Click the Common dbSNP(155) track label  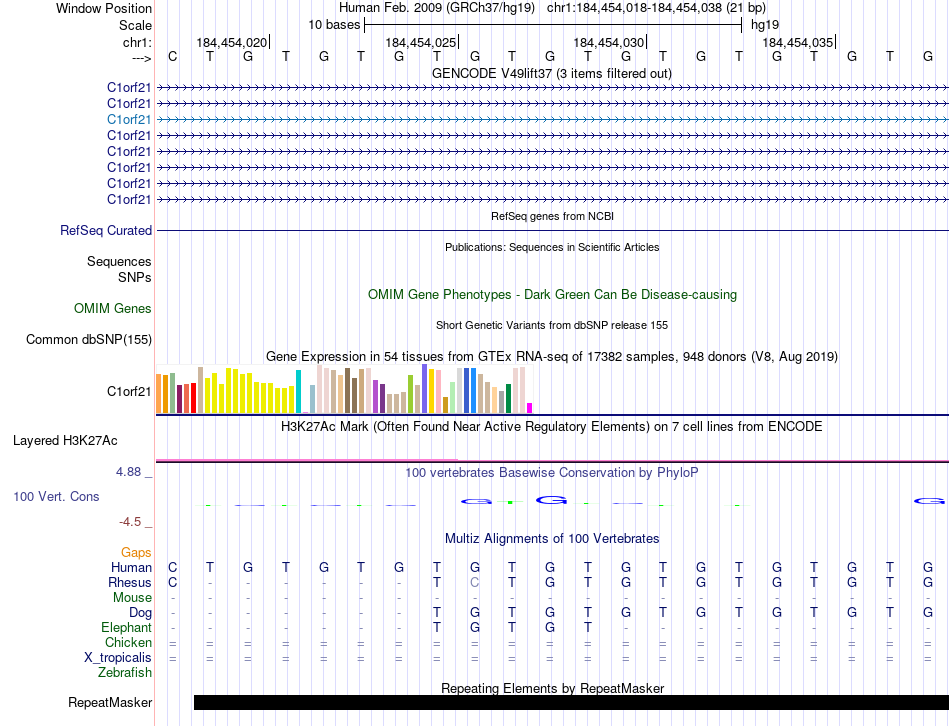[89, 340]
